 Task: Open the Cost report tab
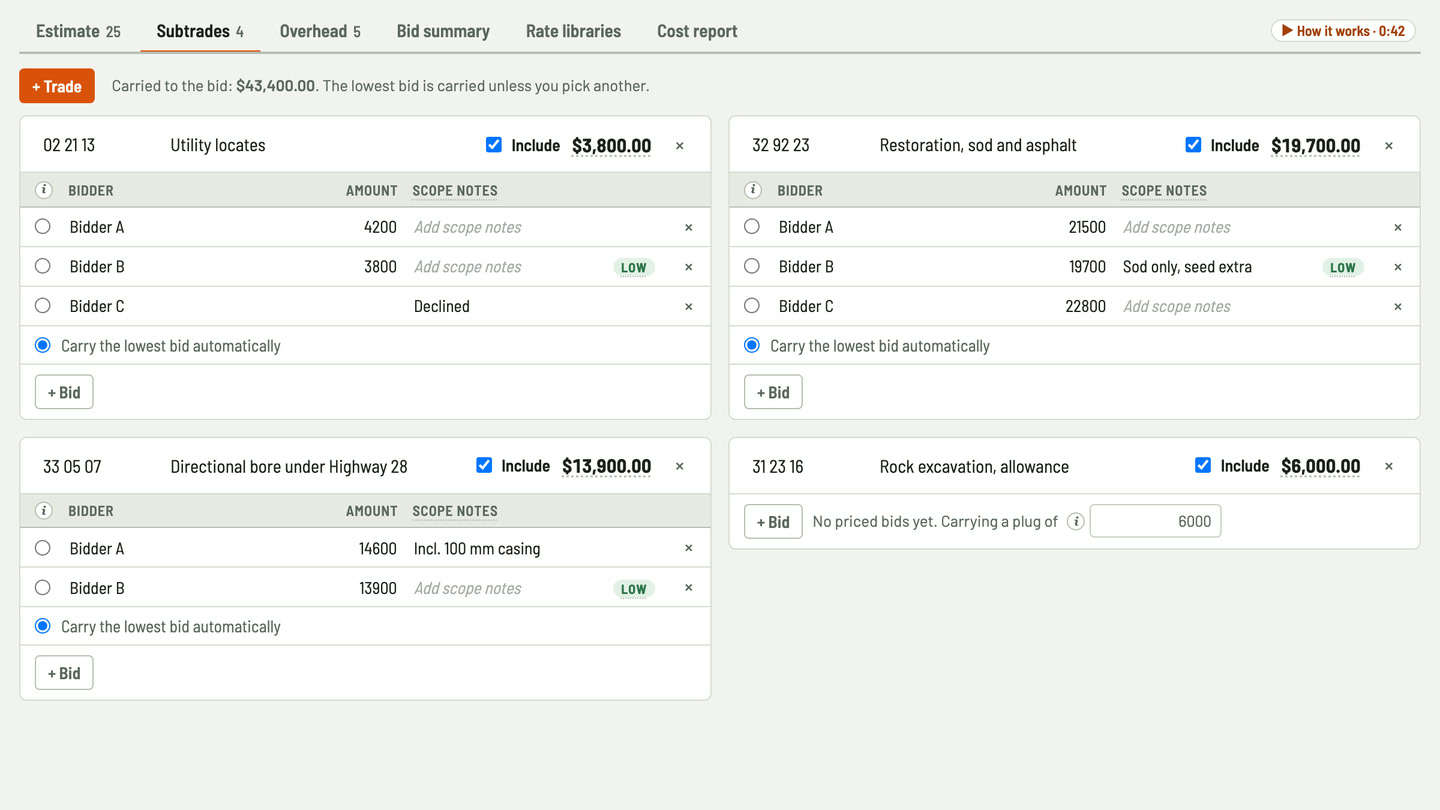point(697,31)
